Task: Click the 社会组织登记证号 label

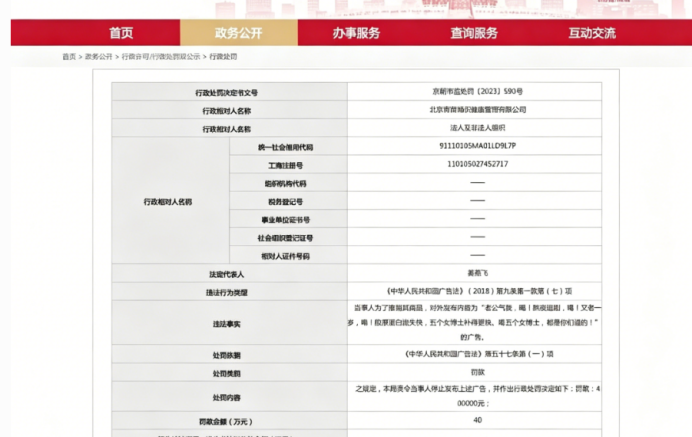Action: (286, 238)
